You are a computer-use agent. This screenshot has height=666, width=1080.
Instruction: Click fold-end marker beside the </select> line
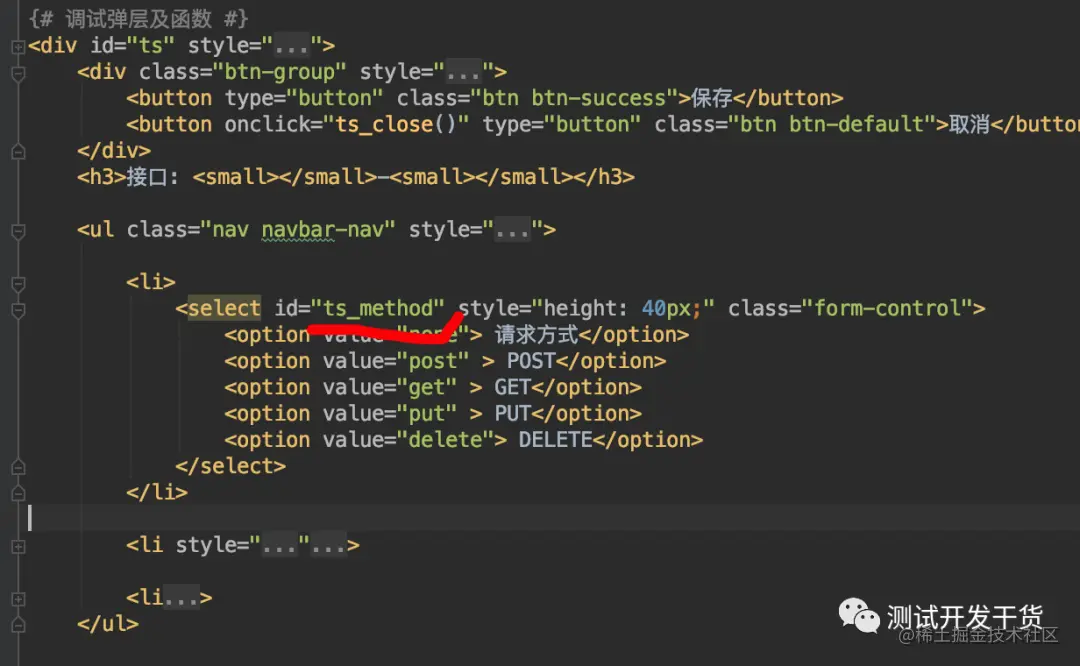[x=19, y=467]
